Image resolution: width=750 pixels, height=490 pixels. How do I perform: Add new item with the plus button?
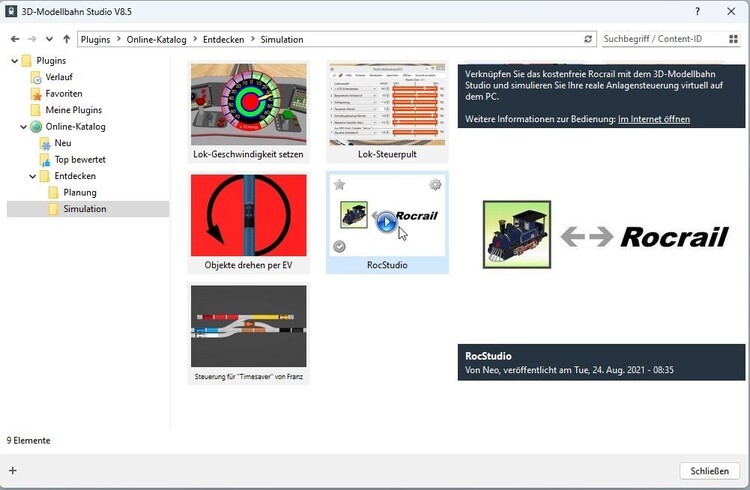[13, 470]
